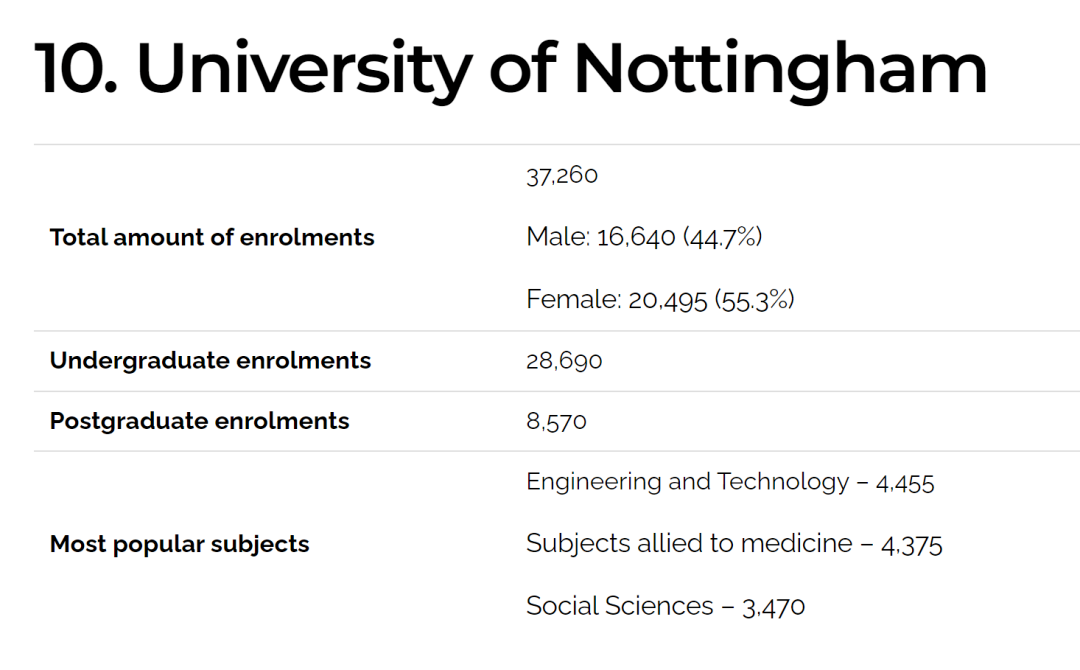The height and width of the screenshot is (670, 1080).
Task: Click the Total amount of enrolments label
Action: pos(212,238)
